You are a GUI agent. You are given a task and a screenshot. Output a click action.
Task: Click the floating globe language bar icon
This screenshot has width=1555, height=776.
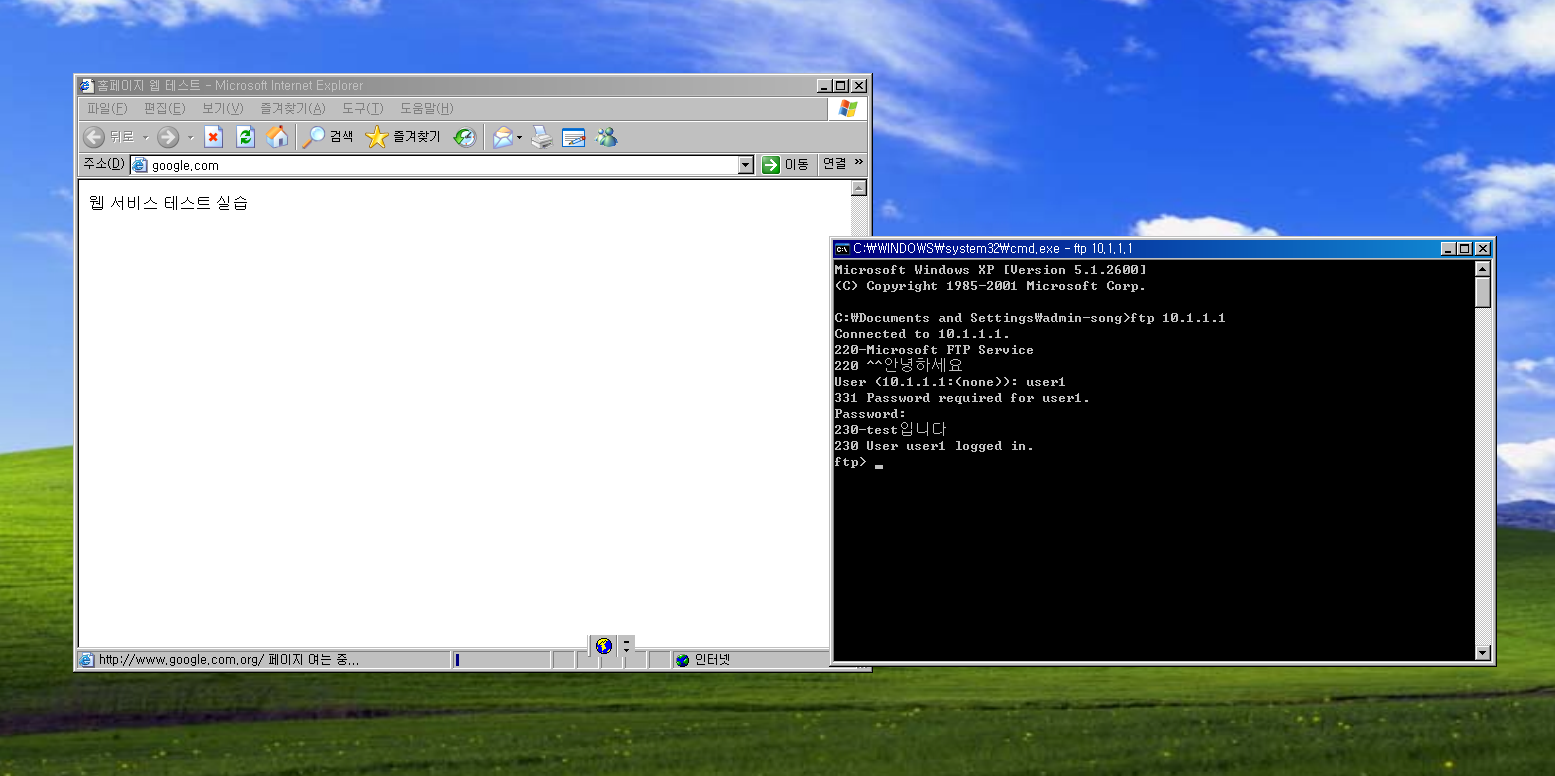click(603, 646)
